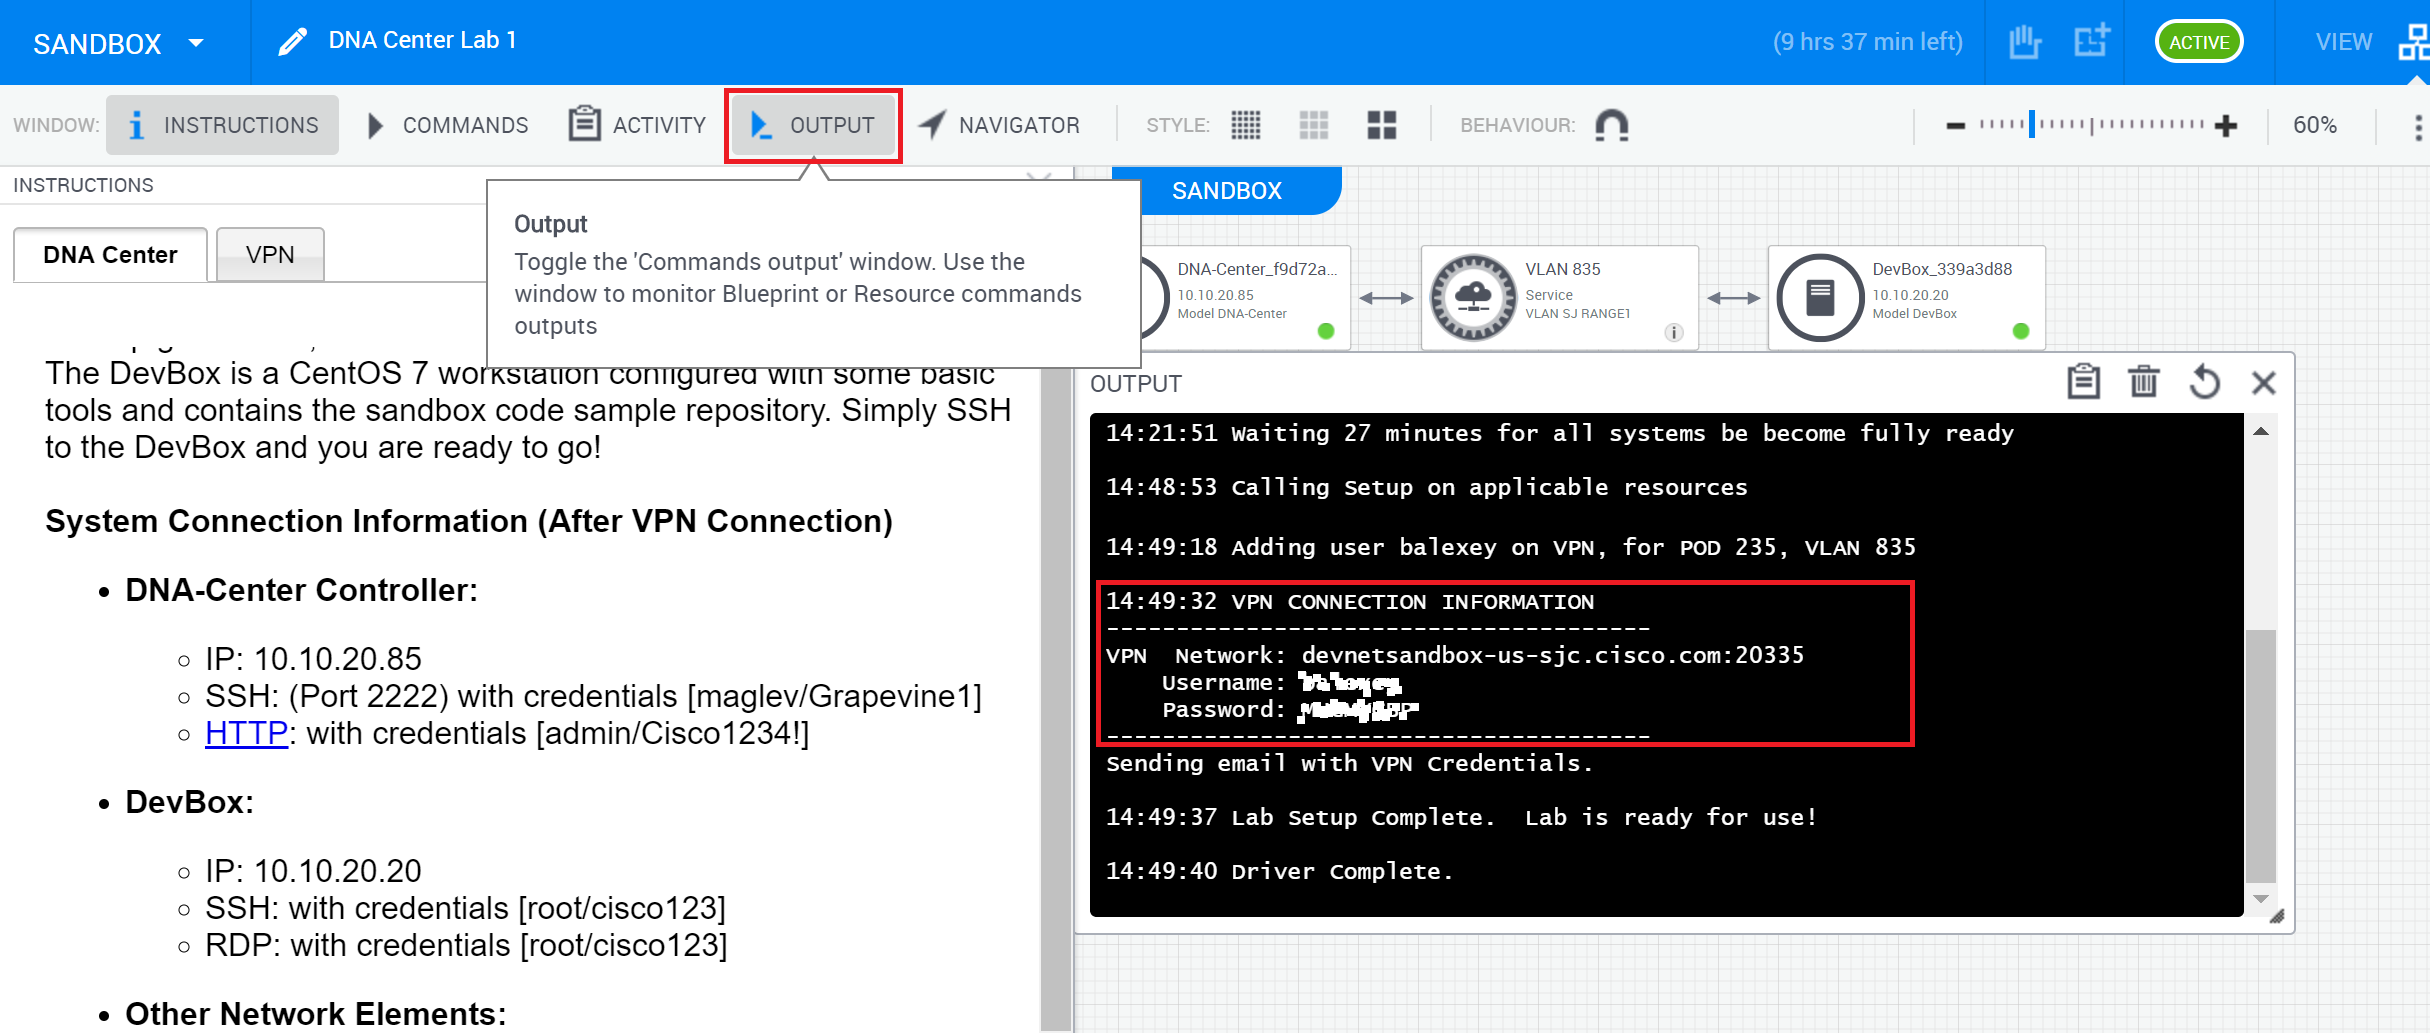Select the SANDBOX canvas tab
2430x1033 pixels.
(1226, 190)
